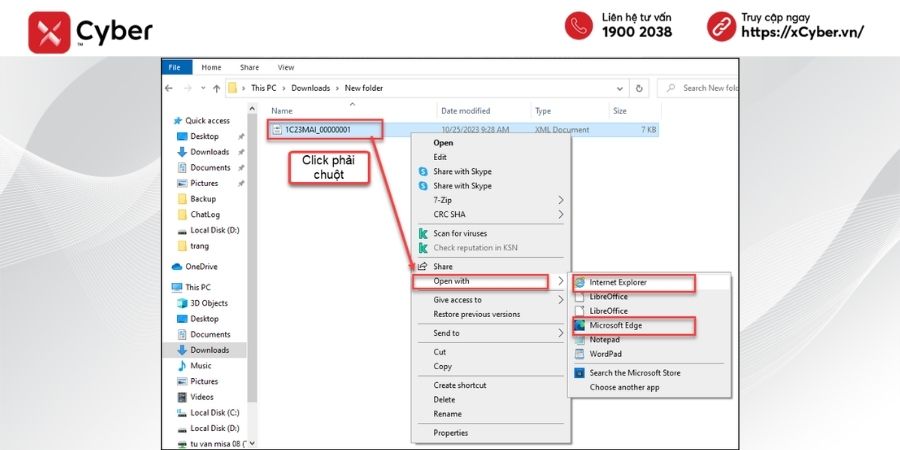Click the Back navigation arrow
900x450 pixels.
coord(169,88)
